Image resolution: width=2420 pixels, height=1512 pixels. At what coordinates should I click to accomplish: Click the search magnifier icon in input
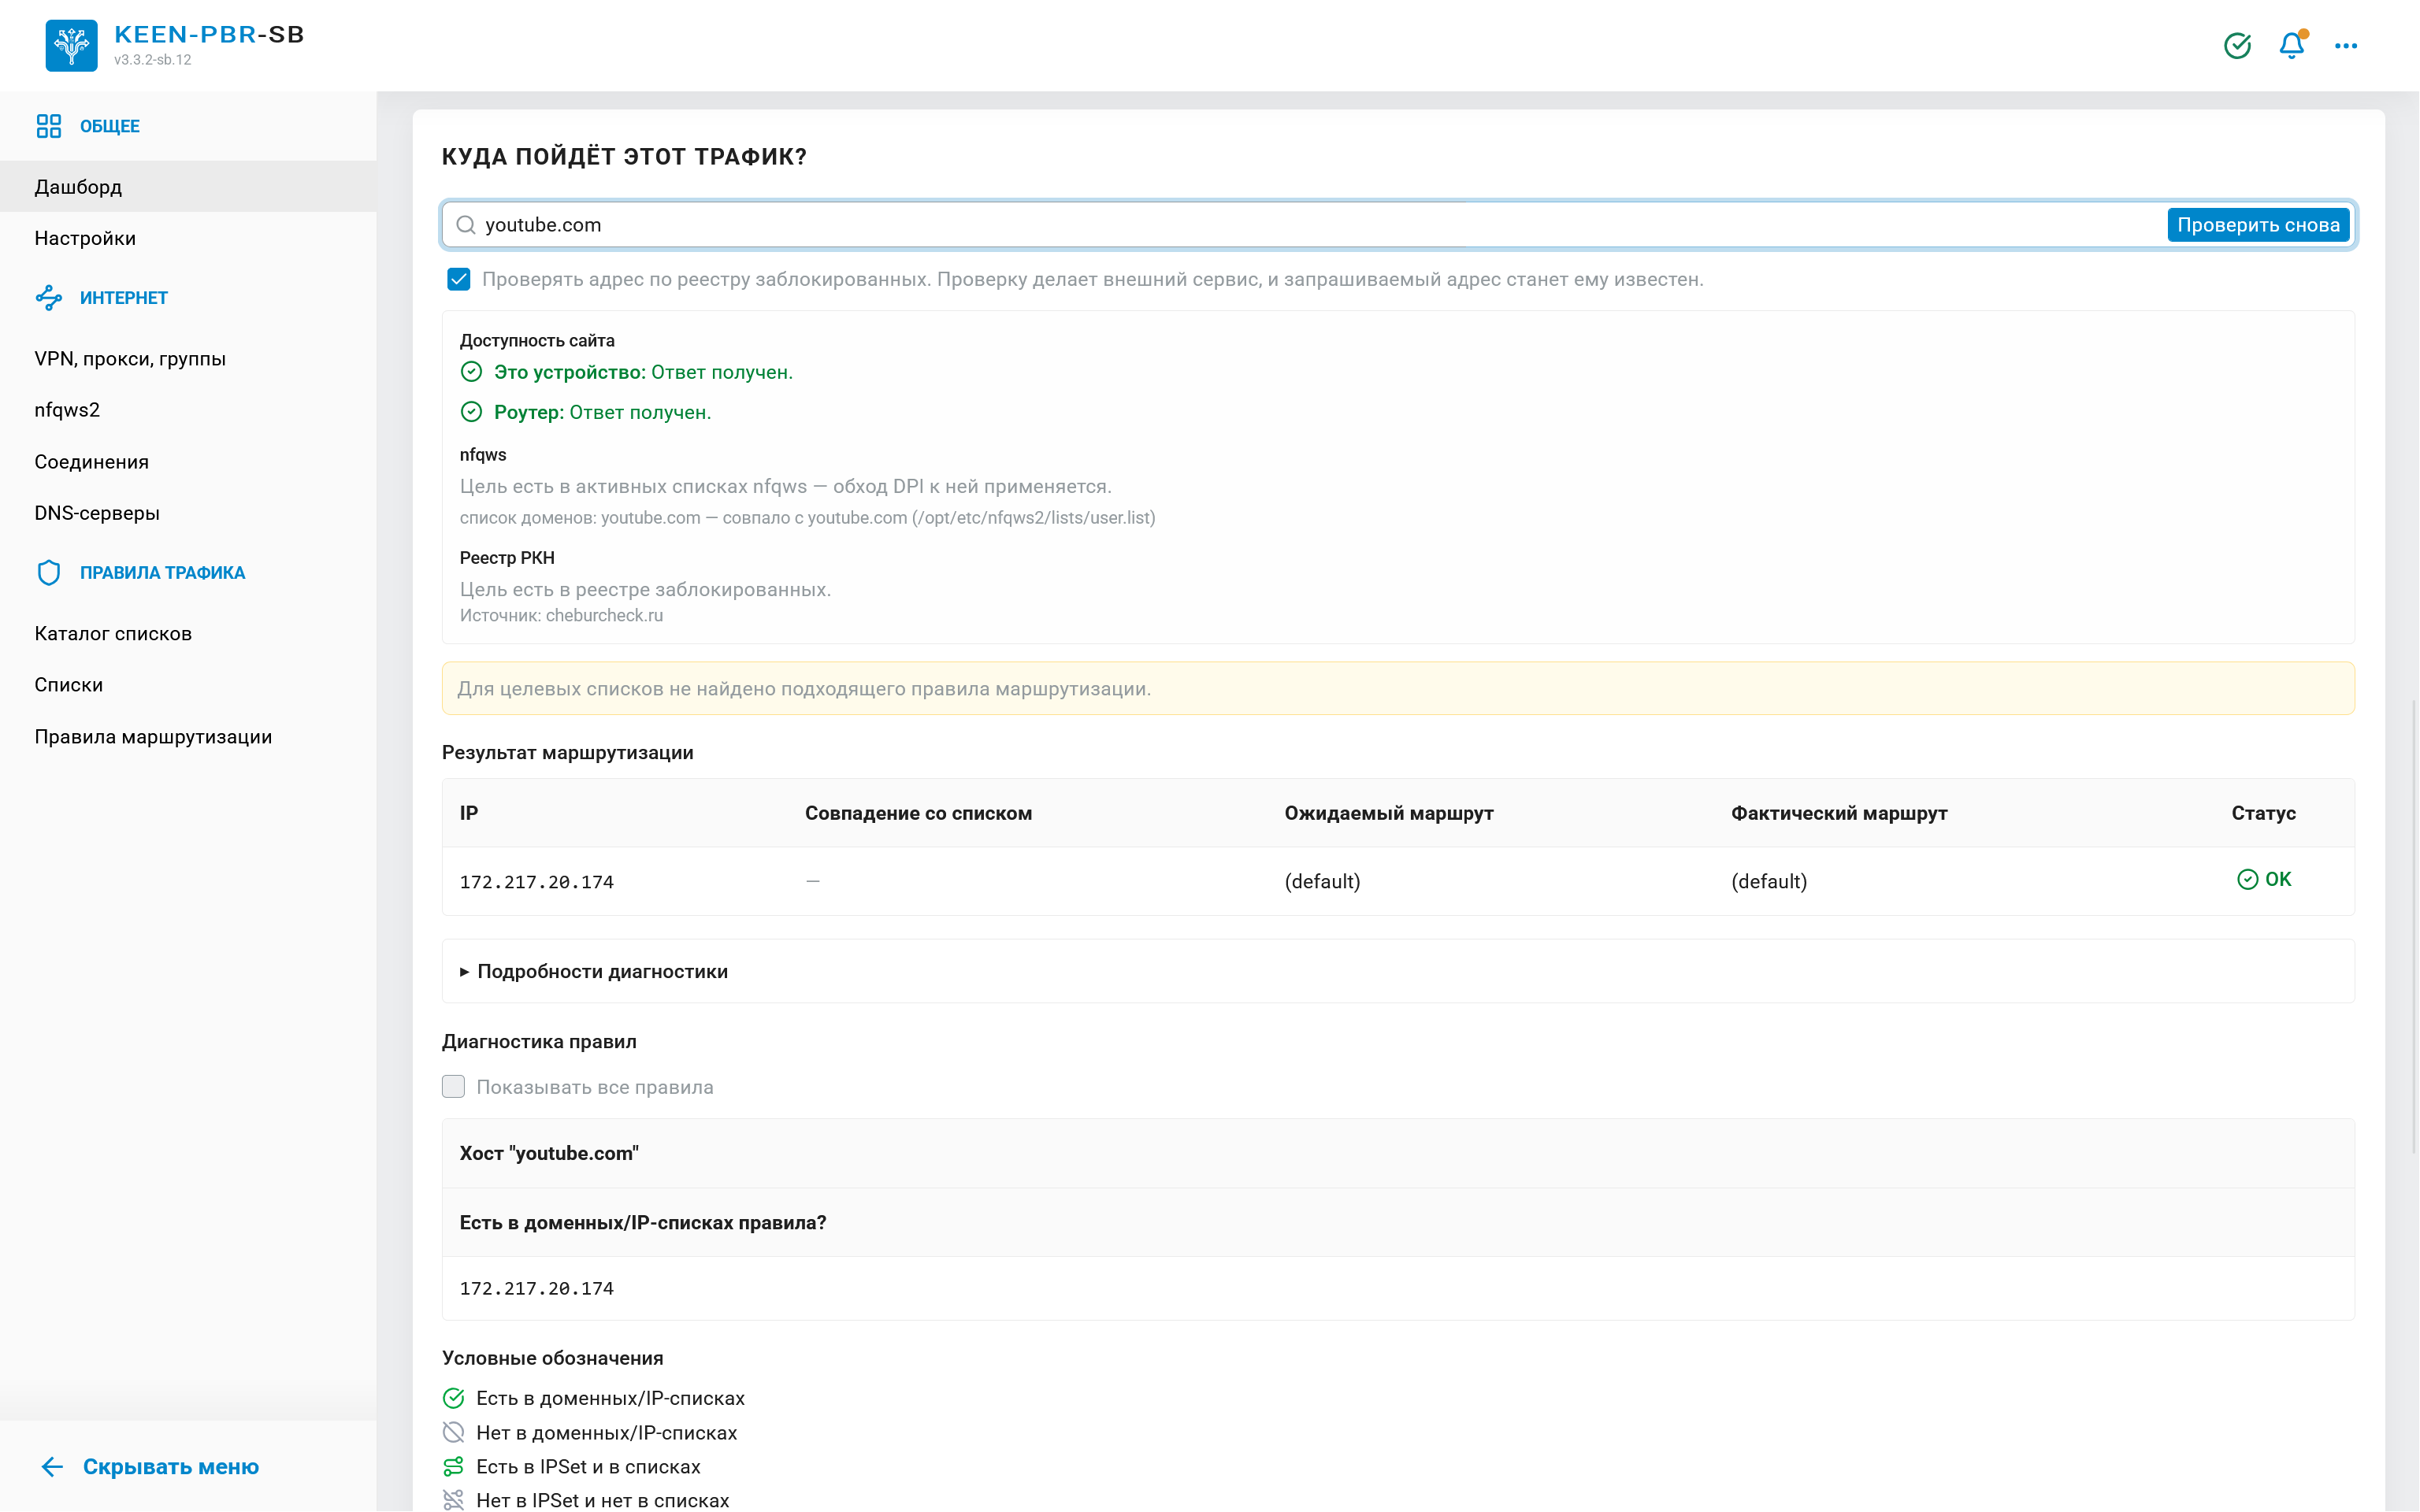466,225
